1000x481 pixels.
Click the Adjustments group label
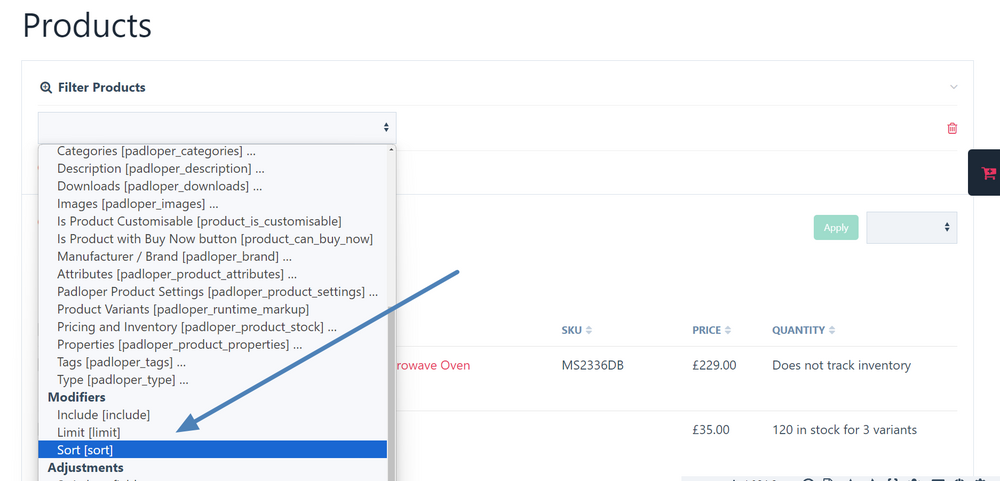(85, 468)
